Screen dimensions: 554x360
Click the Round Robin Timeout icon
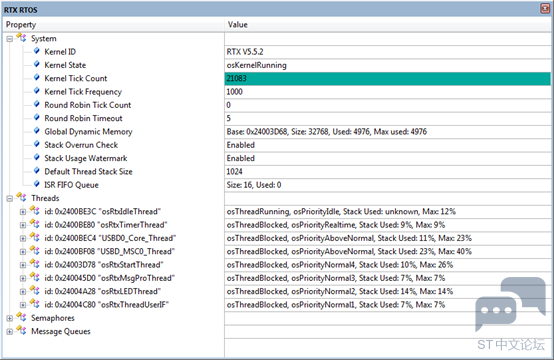37,118
